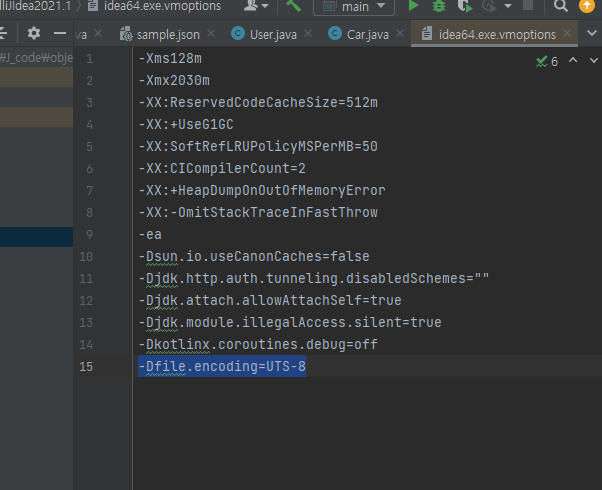Viewport: 602px width, 490px height.
Task: Run with Coverage icon
Action: click(x=464, y=6)
